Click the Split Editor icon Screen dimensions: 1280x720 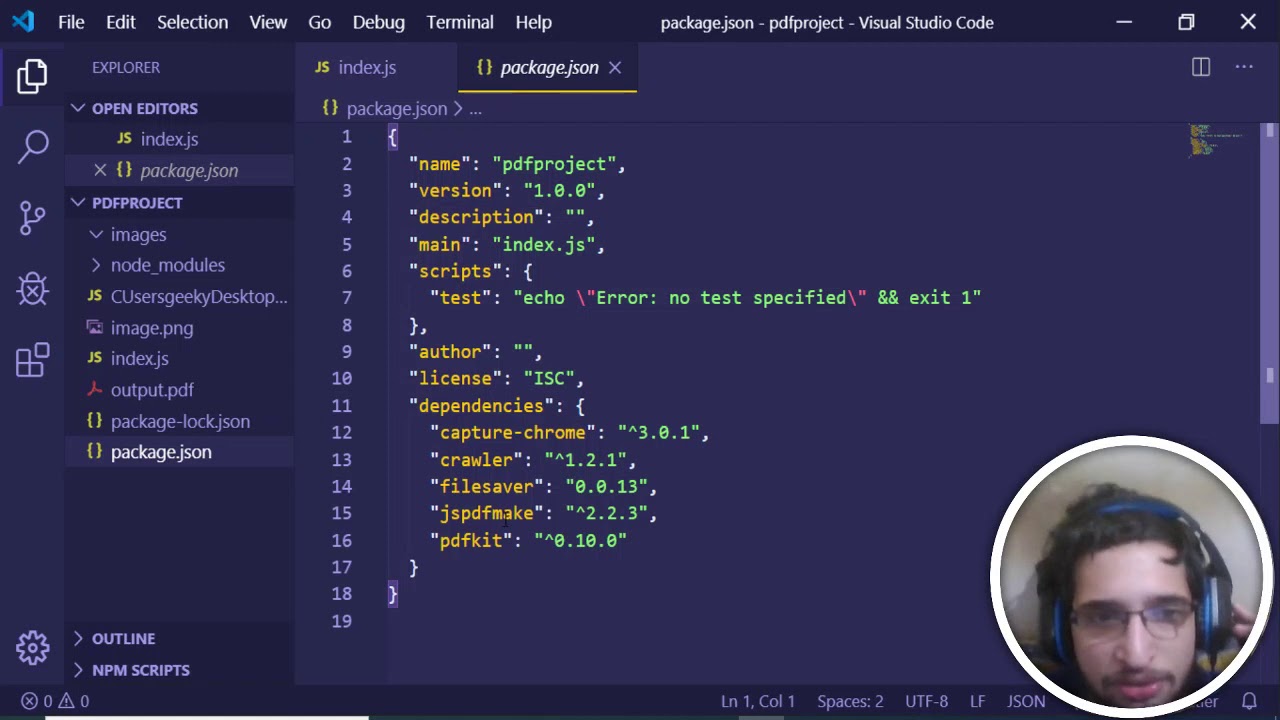1201,67
